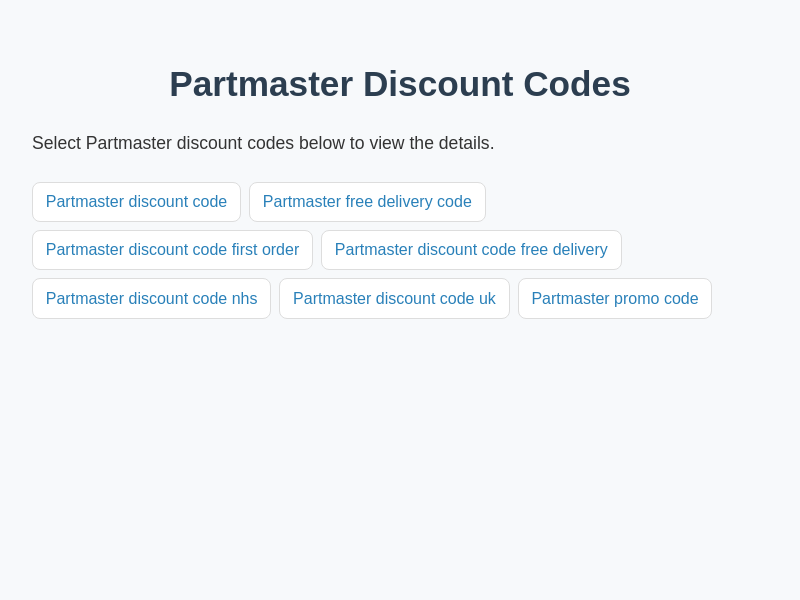Open Partmaster free delivery code
The image size is (800, 600).
click(367, 202)
